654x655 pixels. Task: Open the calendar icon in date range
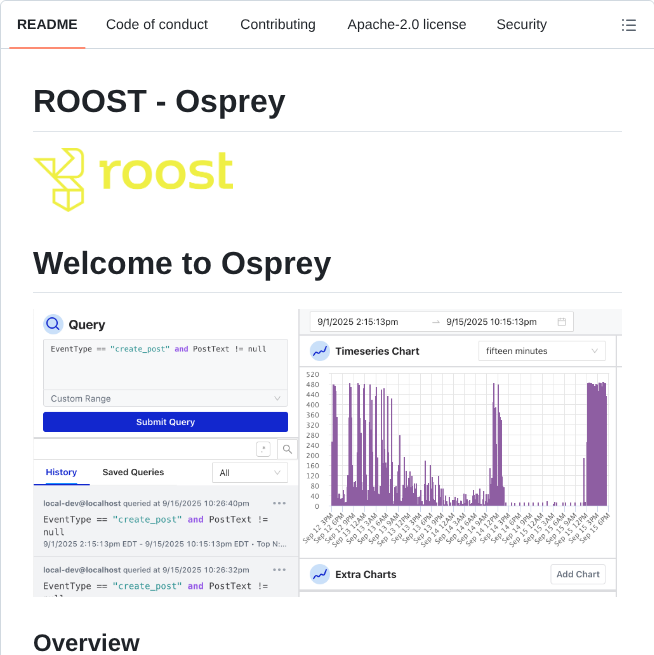click(x=562, y=322)
